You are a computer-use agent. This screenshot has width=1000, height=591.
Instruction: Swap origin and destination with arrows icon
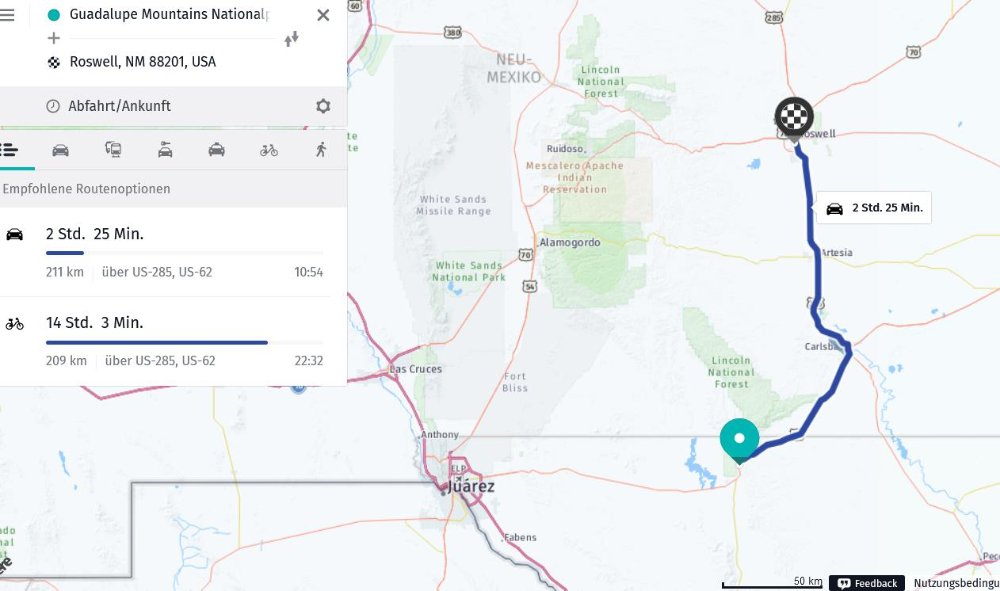point(291,39)
